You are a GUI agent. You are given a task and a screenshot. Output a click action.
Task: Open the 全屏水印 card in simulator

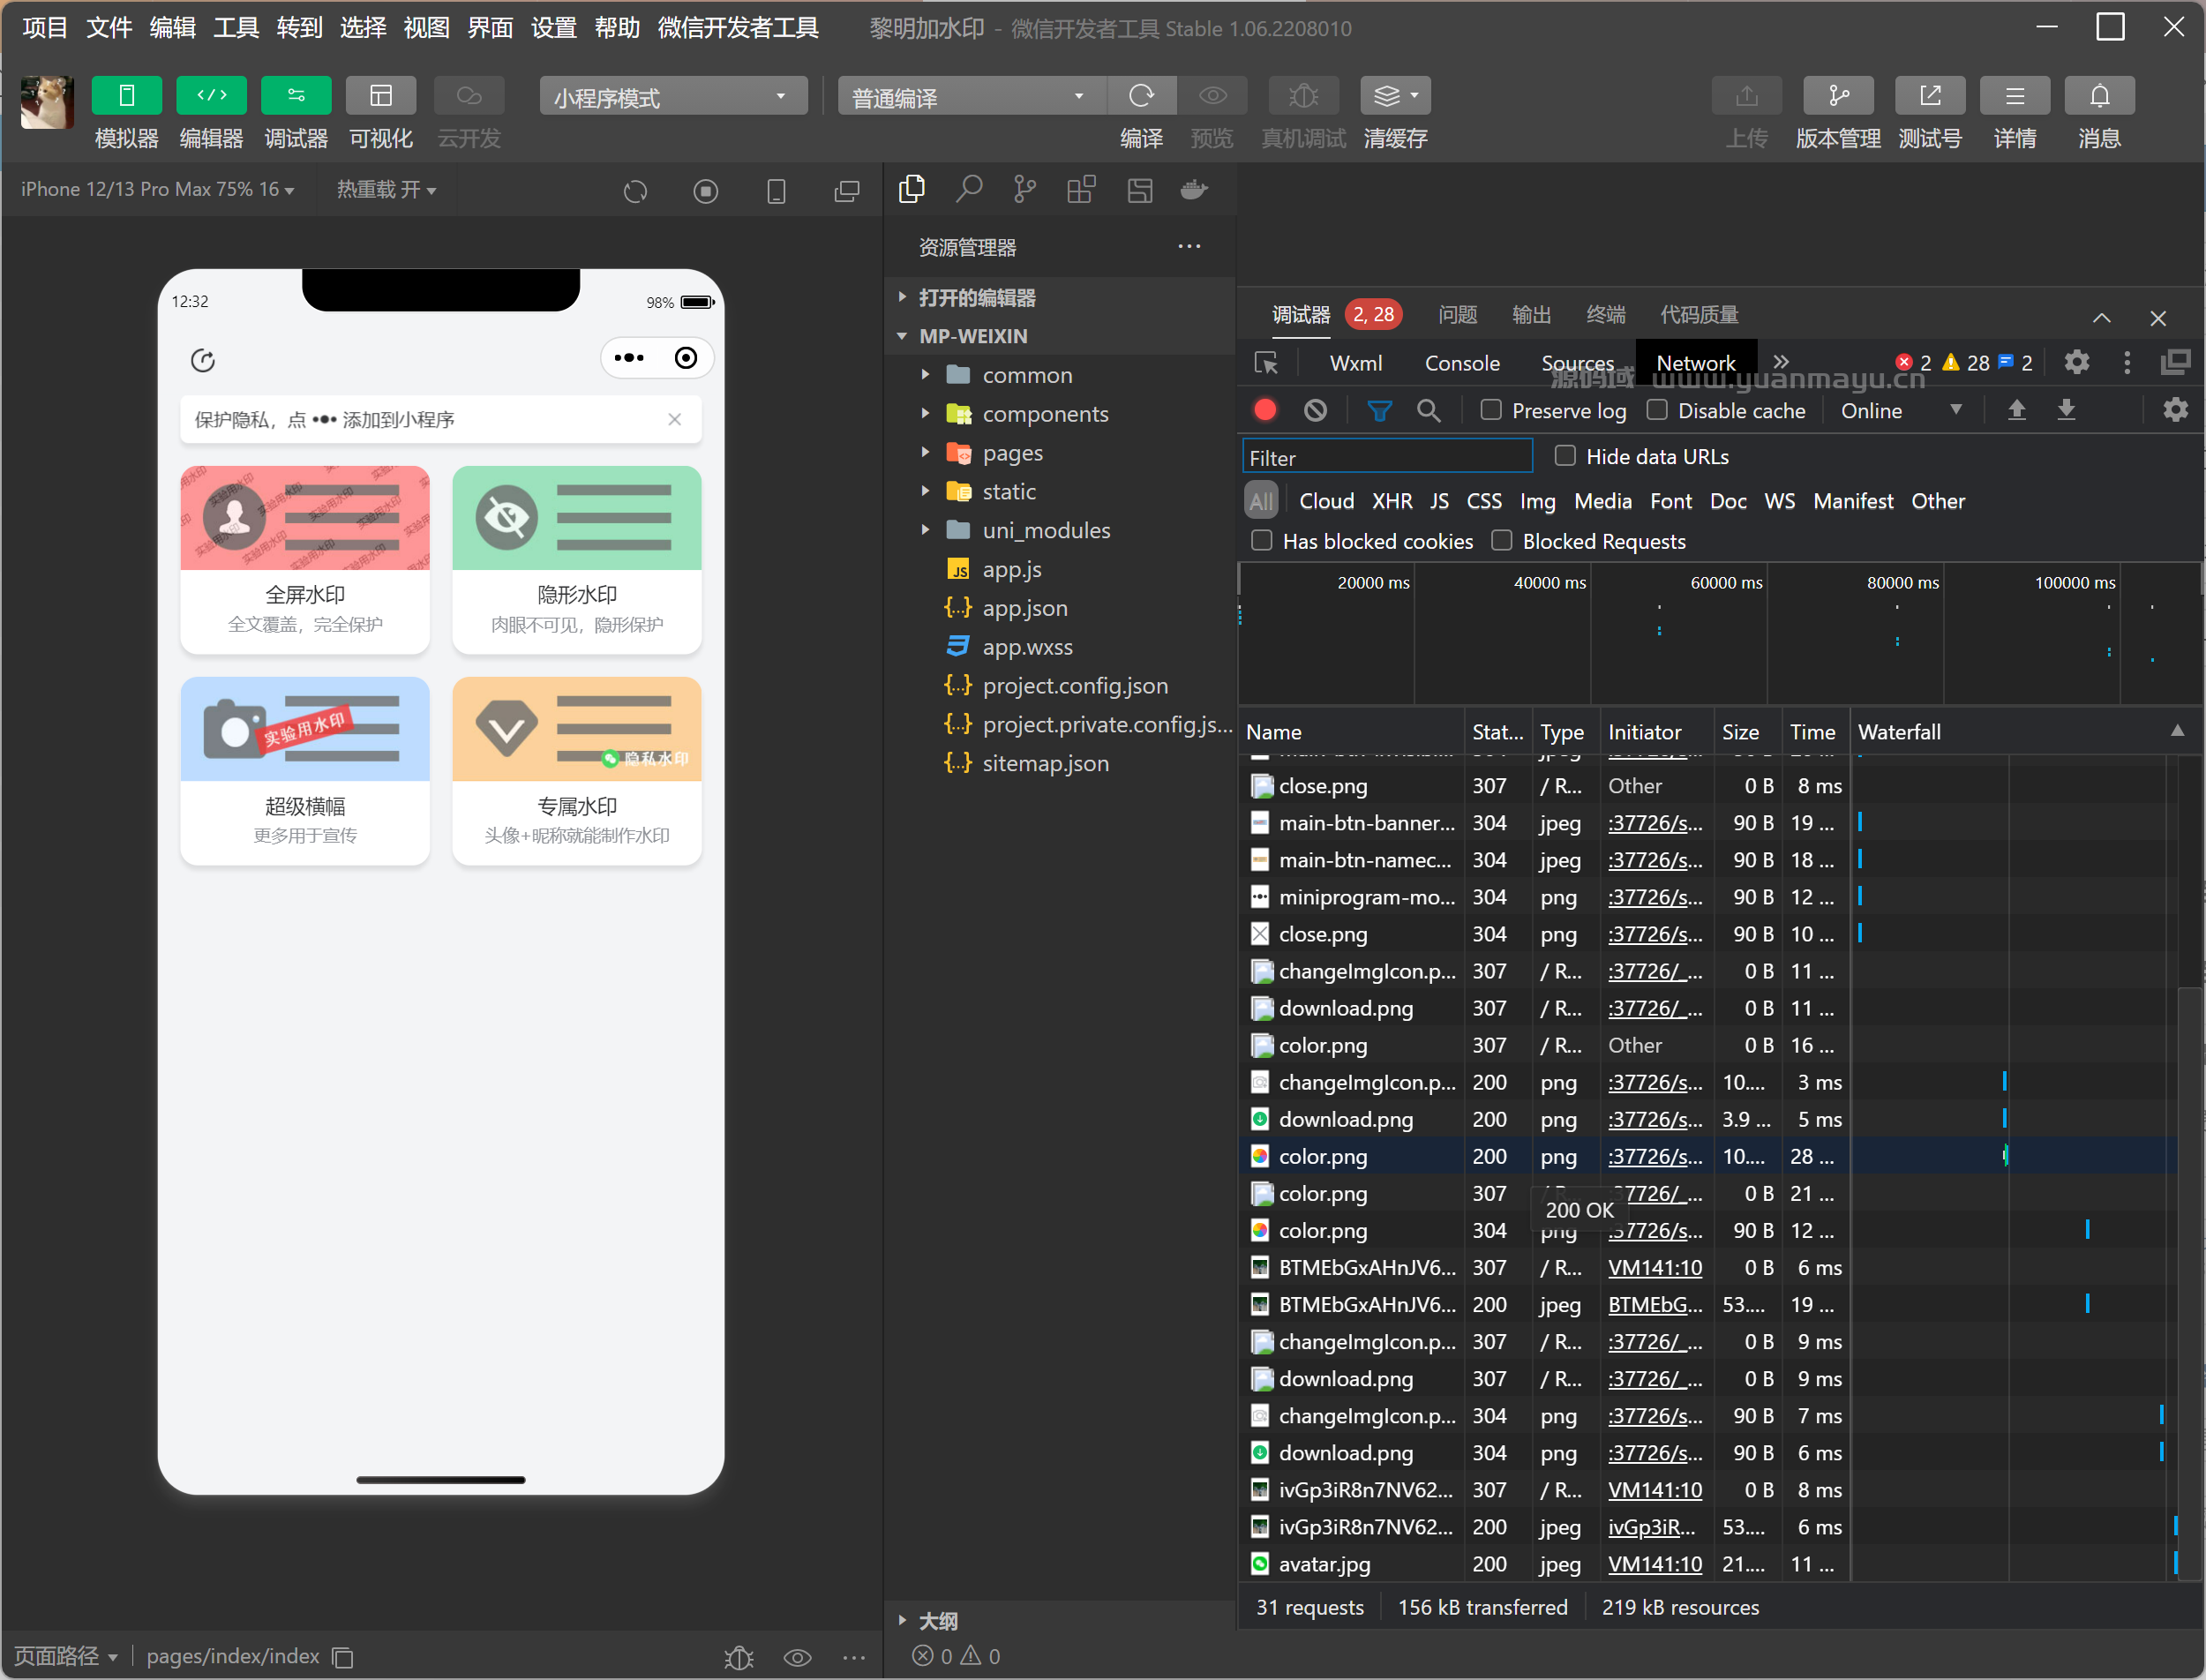point(305,560)
